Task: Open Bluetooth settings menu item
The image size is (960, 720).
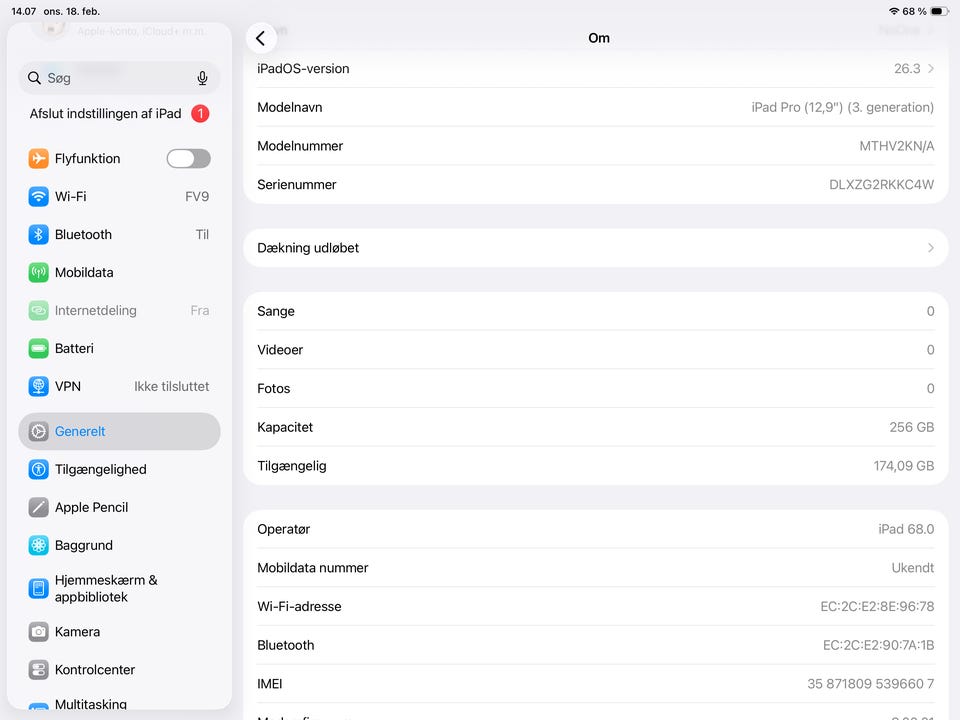Action: [x=119, y=234]
